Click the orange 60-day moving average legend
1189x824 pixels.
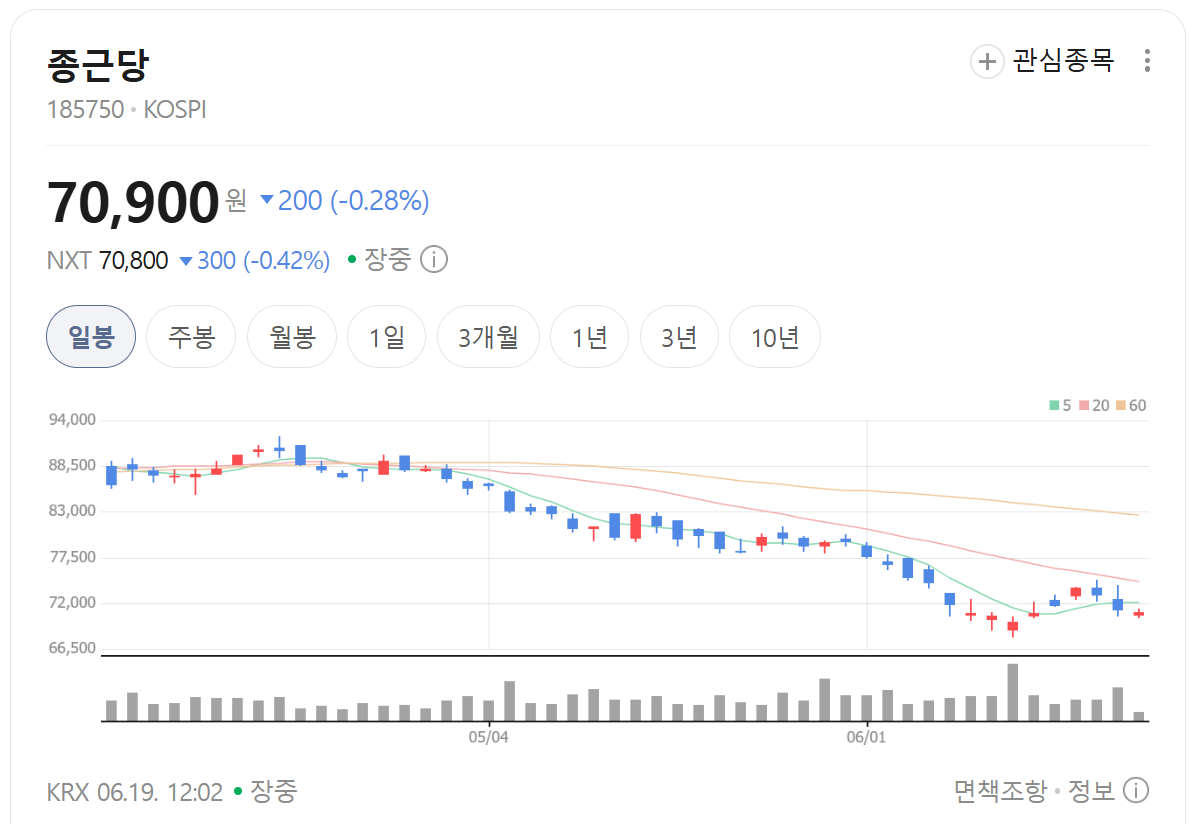pos(1131,406)
